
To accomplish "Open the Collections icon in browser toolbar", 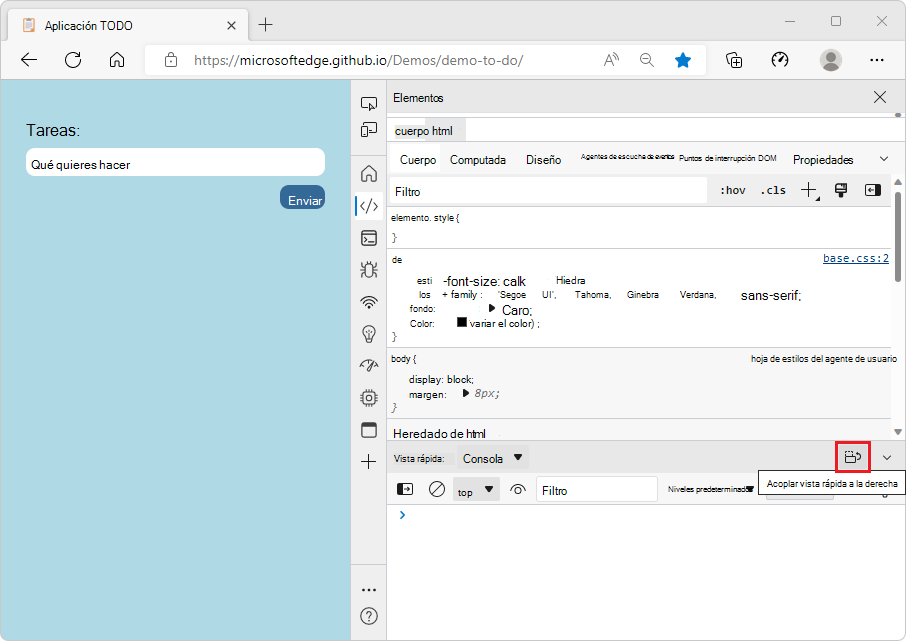I will coord(734,60).
